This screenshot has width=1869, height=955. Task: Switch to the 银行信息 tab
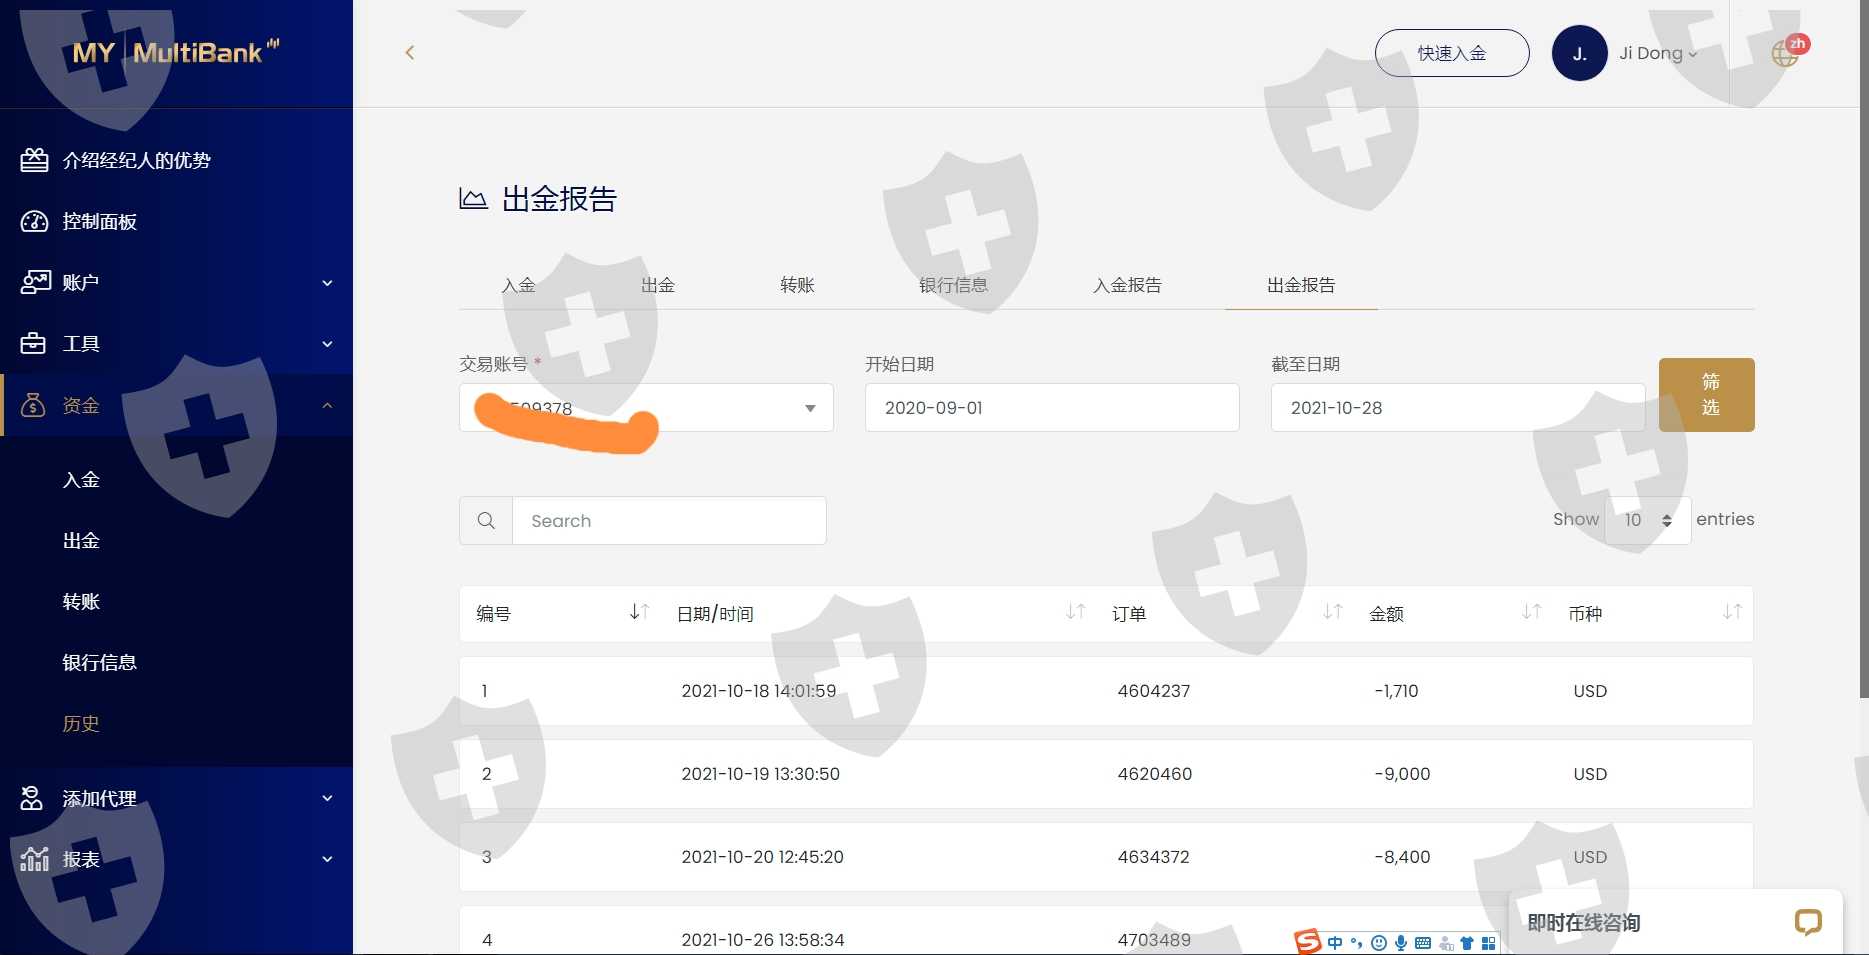click(x=953, y=285)
